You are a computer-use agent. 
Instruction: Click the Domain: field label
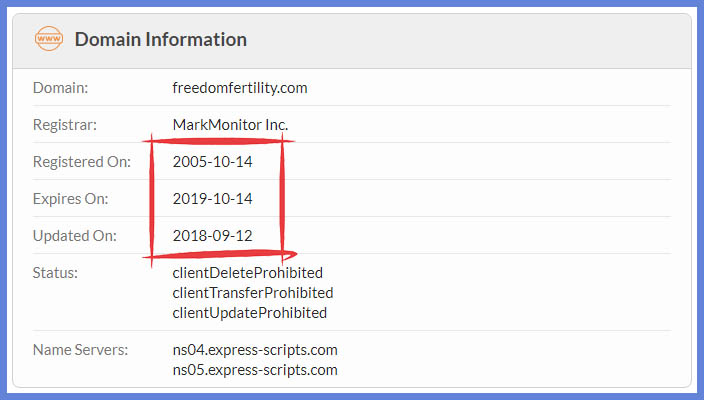pos(61,88)
